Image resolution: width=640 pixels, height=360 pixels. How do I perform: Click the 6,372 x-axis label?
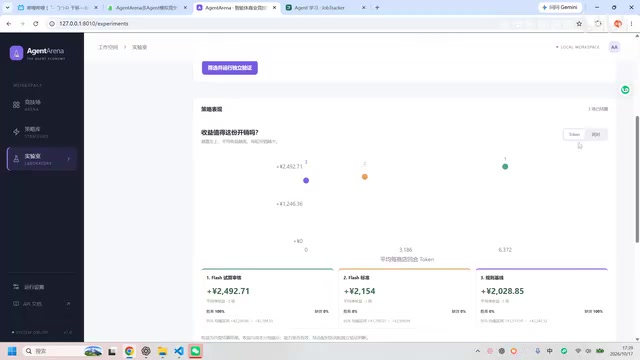coord(505,249)
